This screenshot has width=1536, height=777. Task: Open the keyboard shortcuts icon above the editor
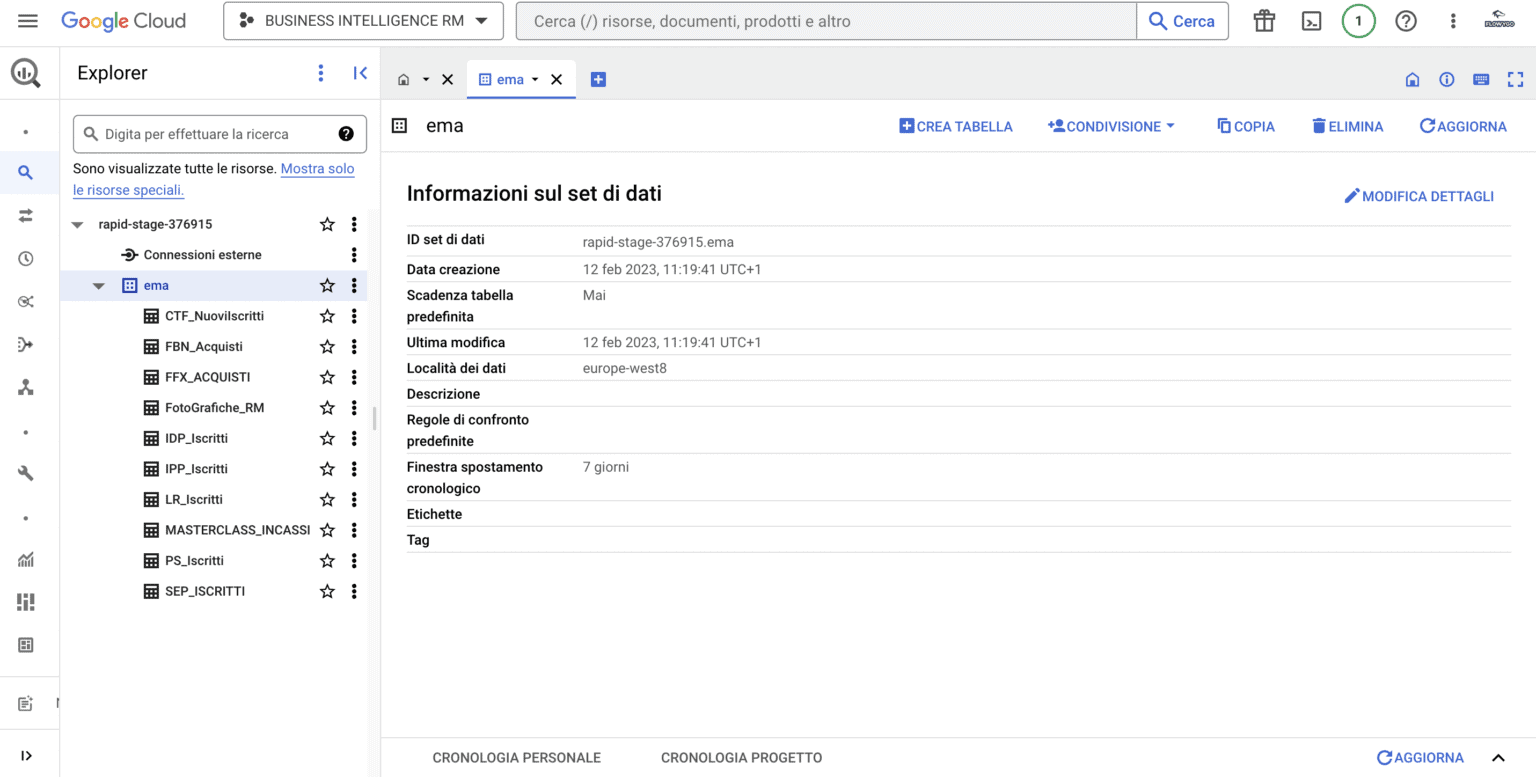point(1480,79)
